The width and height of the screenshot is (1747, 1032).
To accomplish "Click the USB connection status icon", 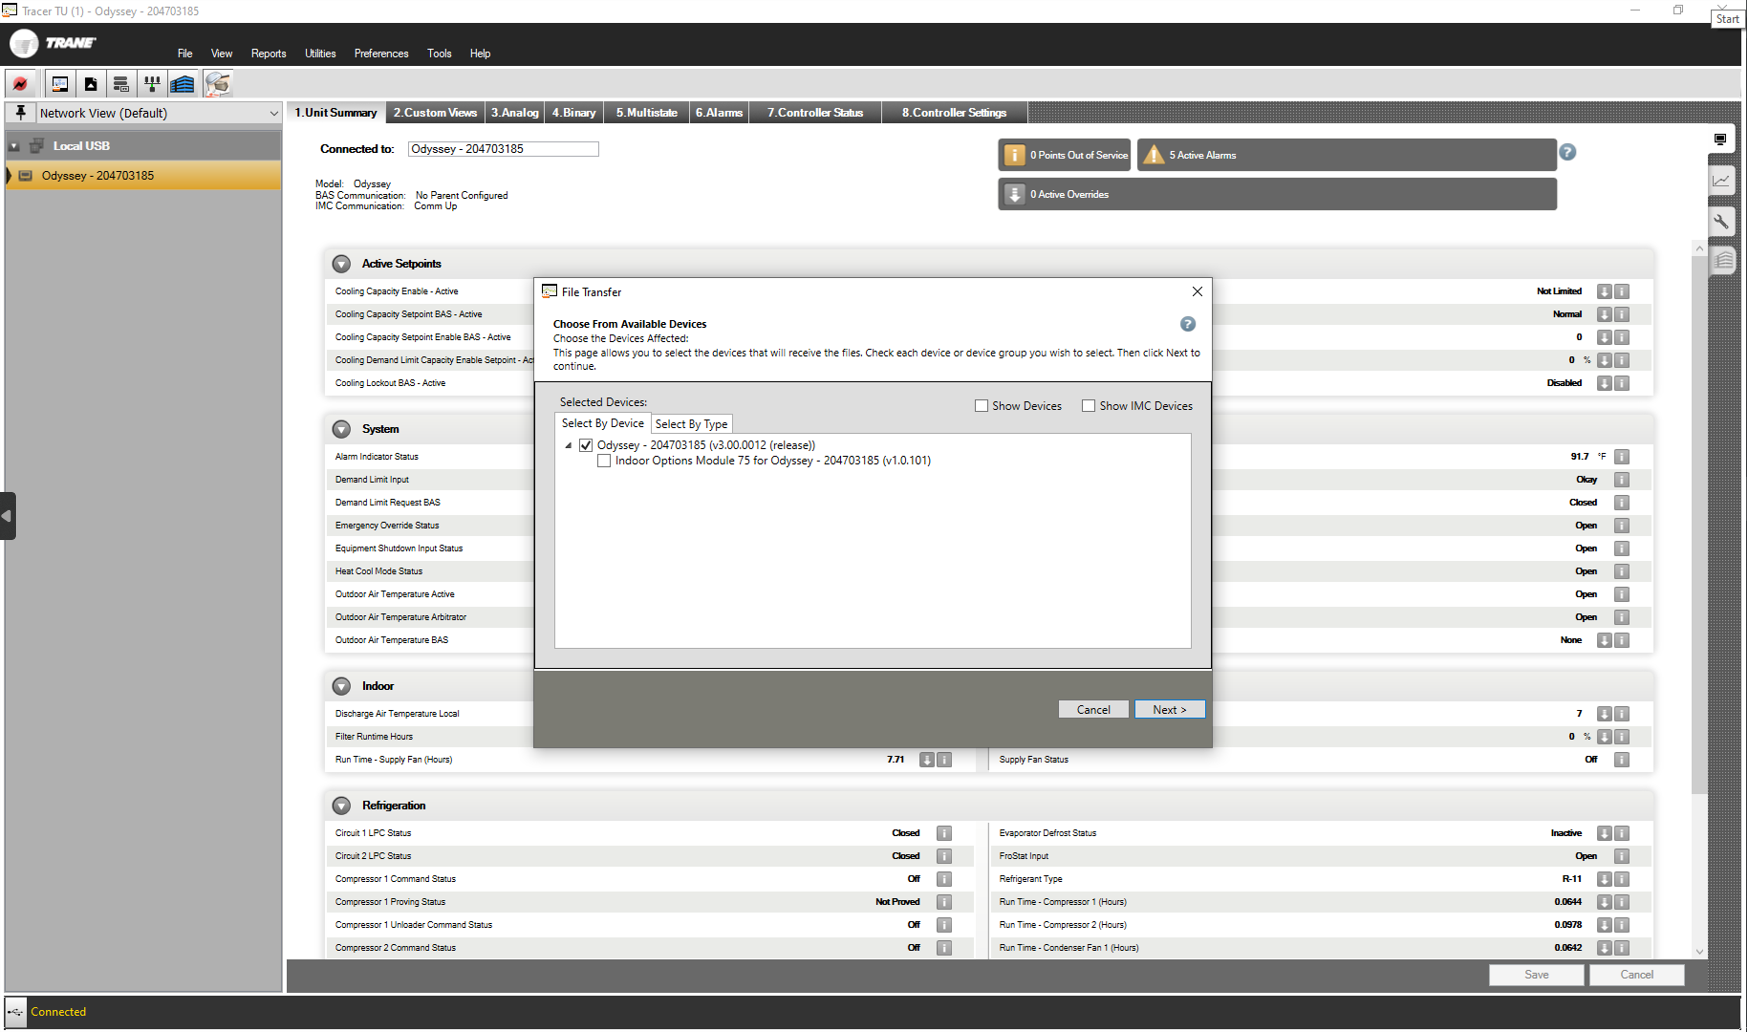I will coord(15,1012).
